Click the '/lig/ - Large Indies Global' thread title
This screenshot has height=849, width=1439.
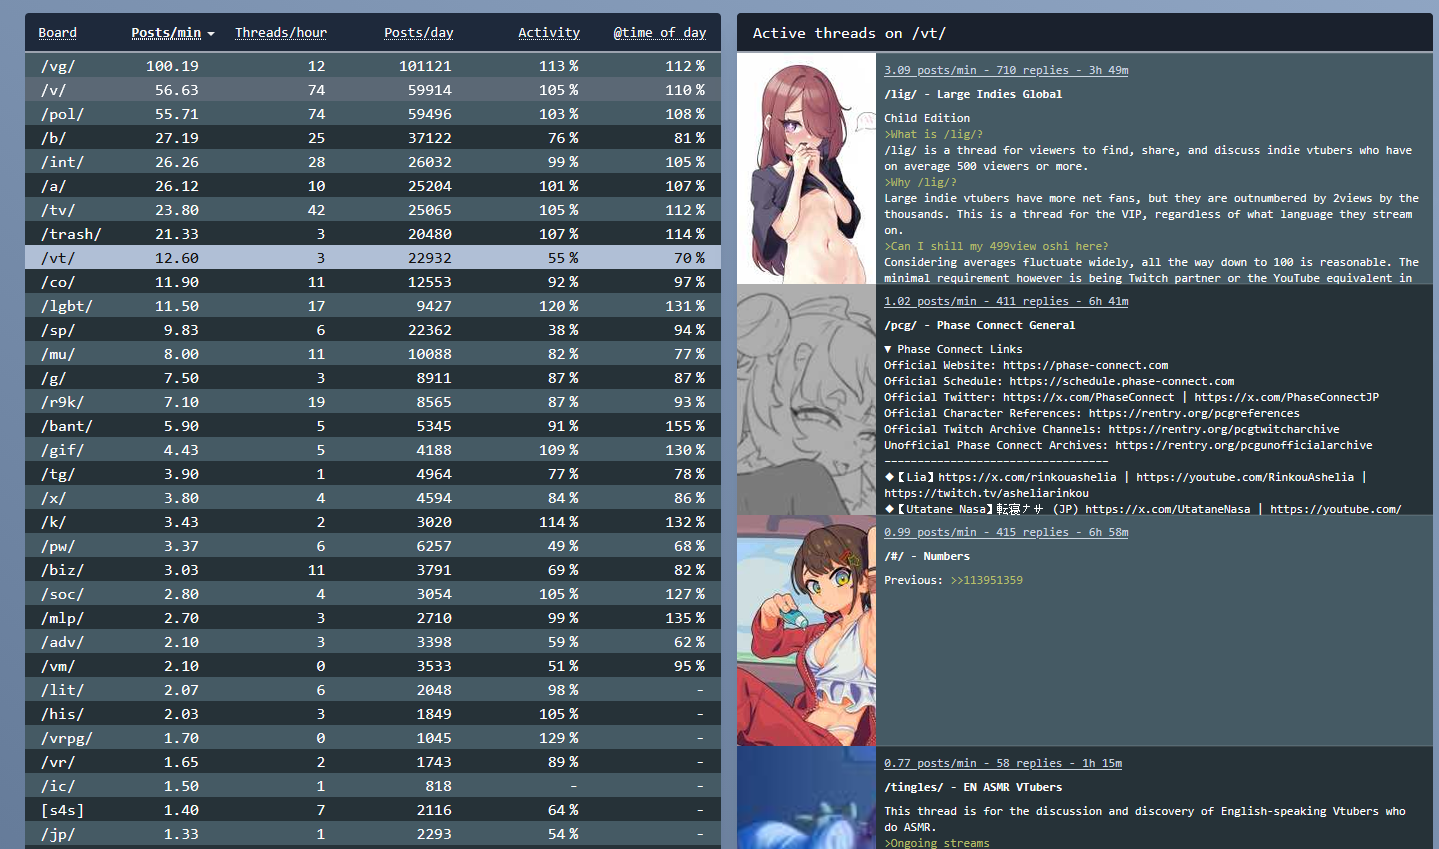coord(973,94)
